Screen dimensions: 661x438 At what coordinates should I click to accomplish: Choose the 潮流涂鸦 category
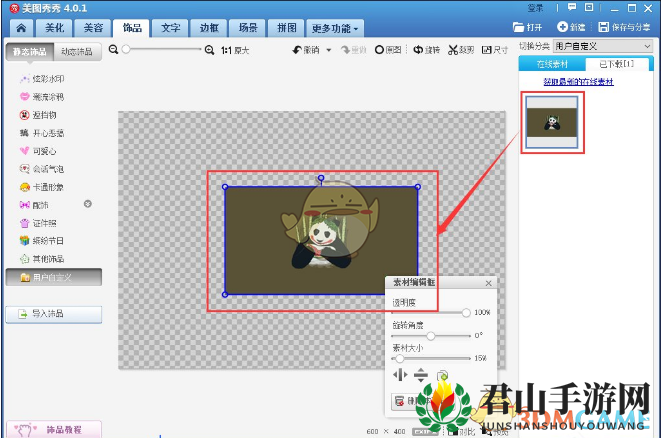42,97
